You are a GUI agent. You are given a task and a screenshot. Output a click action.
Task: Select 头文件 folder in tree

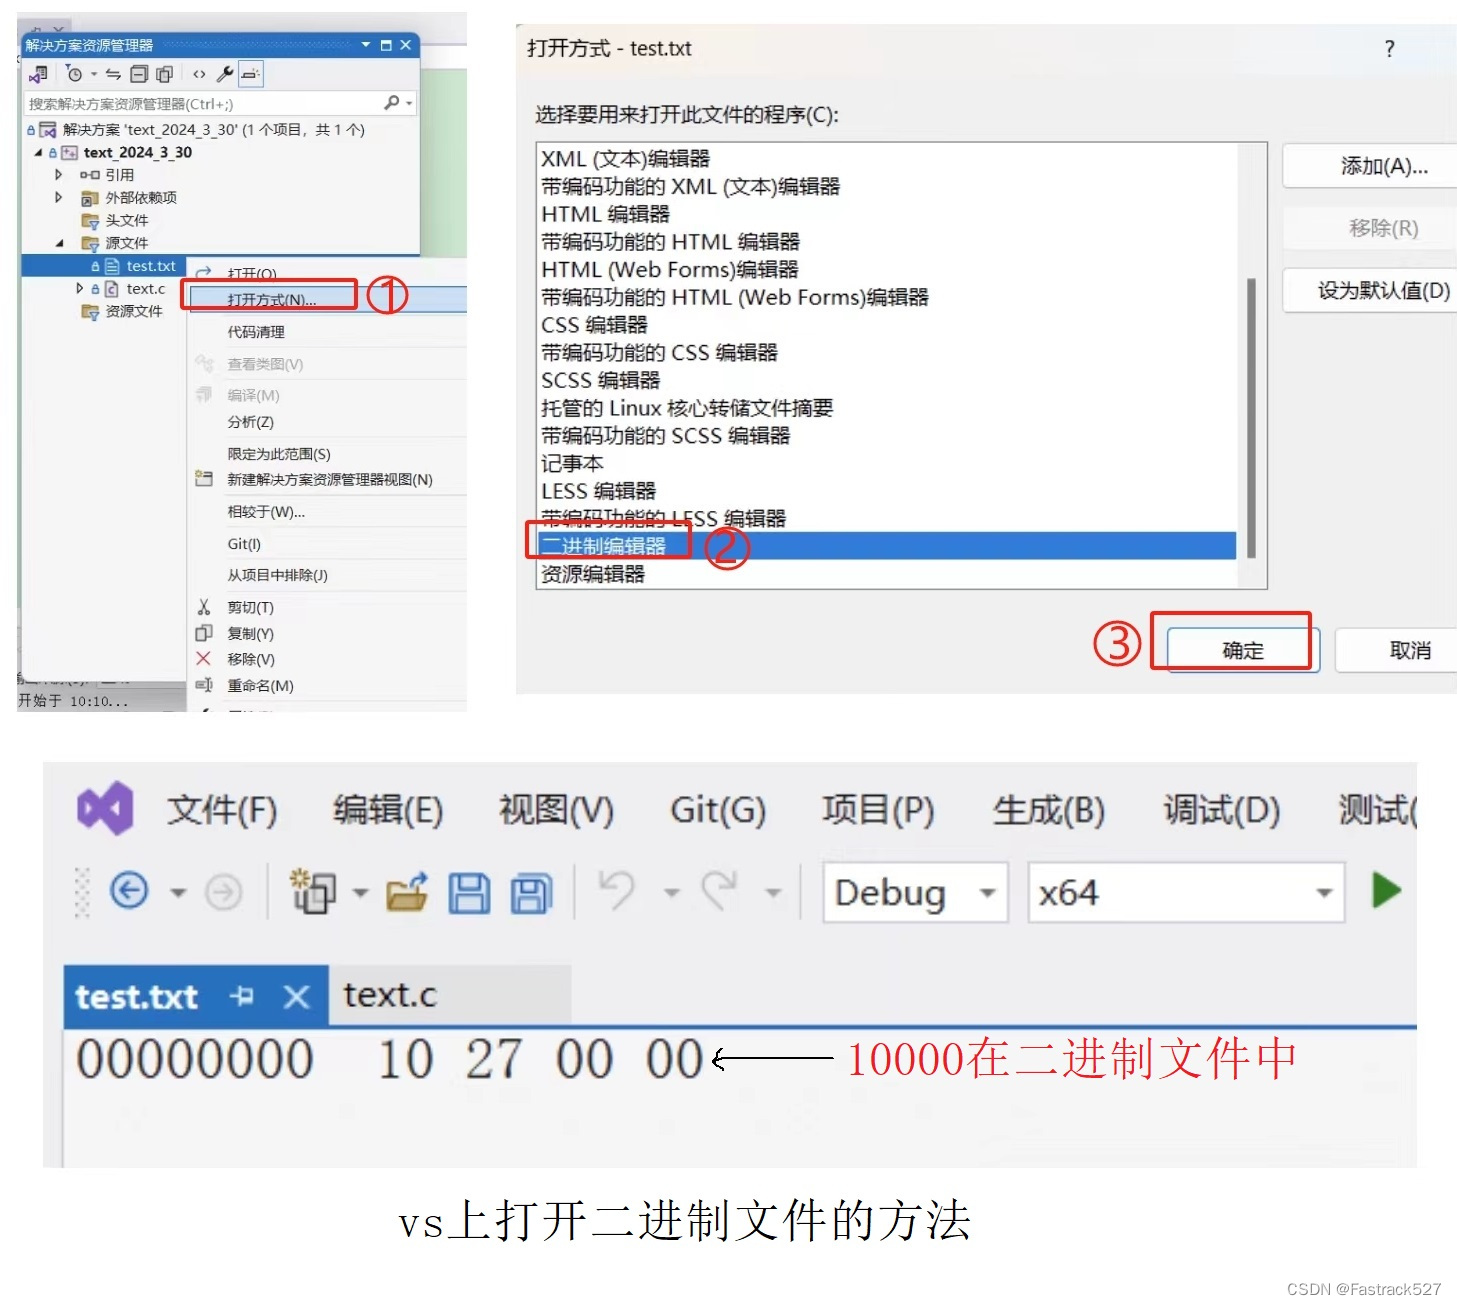126,220
